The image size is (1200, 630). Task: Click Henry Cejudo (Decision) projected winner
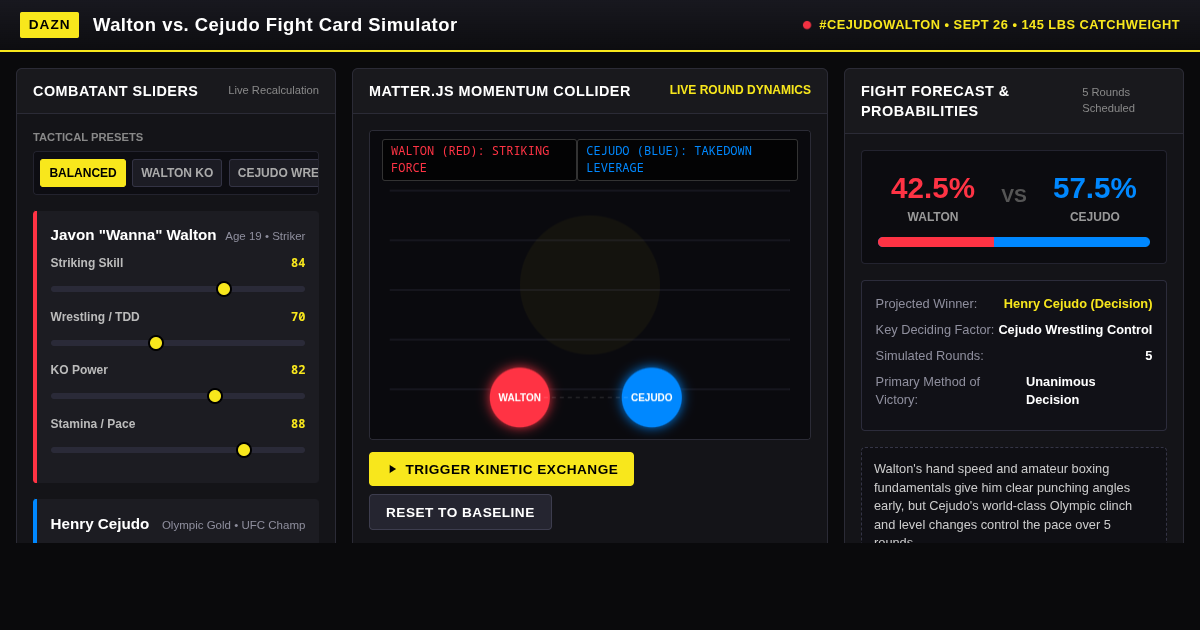tap(1078, 304)
